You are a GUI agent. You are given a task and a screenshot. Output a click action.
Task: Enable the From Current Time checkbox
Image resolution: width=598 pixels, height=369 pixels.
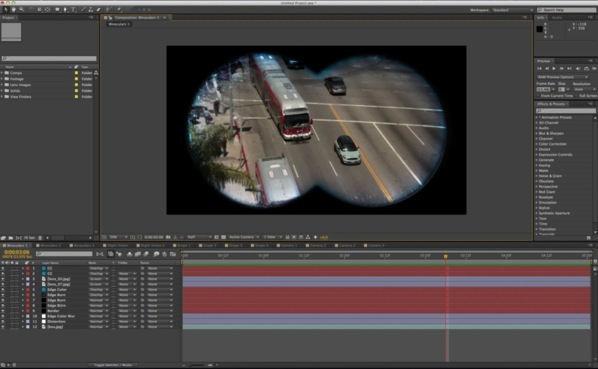[x=538, y=96]
